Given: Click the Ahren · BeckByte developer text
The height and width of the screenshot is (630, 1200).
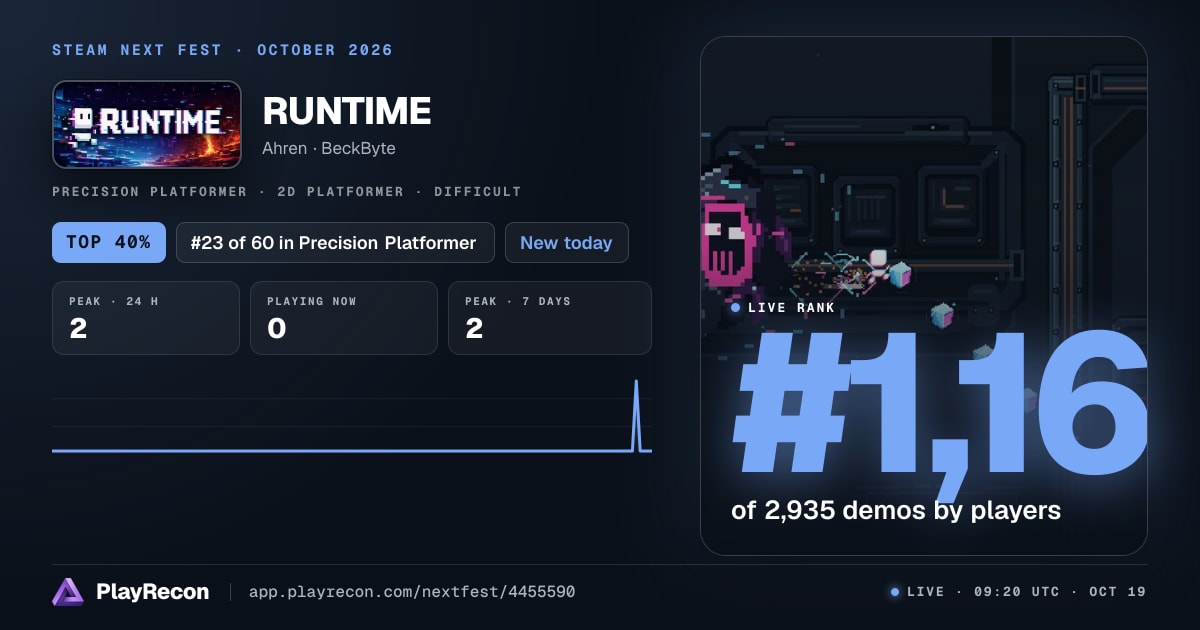Looking at the screenshot, I should (x=328, y=148).
